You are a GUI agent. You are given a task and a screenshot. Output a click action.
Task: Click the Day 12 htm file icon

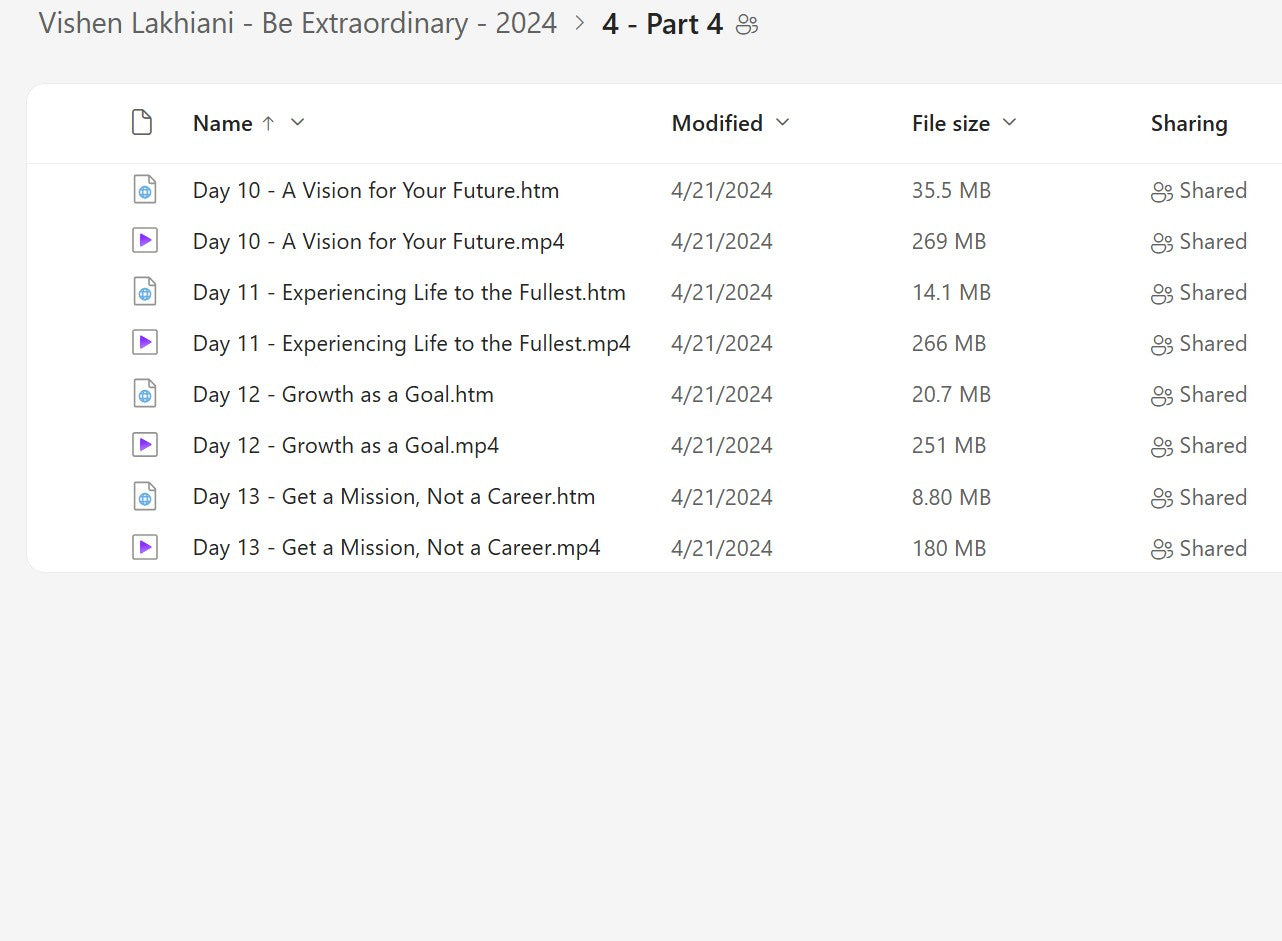(x=145, y=394)
